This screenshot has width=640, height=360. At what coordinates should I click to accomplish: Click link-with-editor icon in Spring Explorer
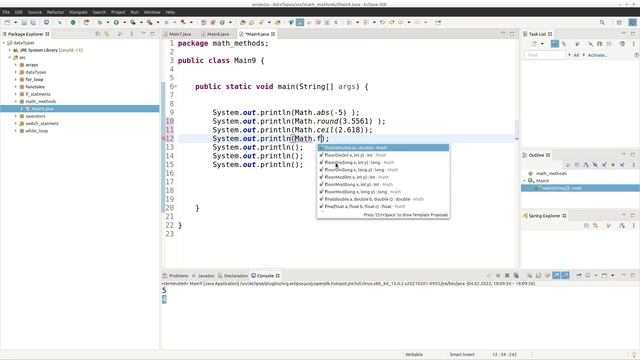click(596, 225)
